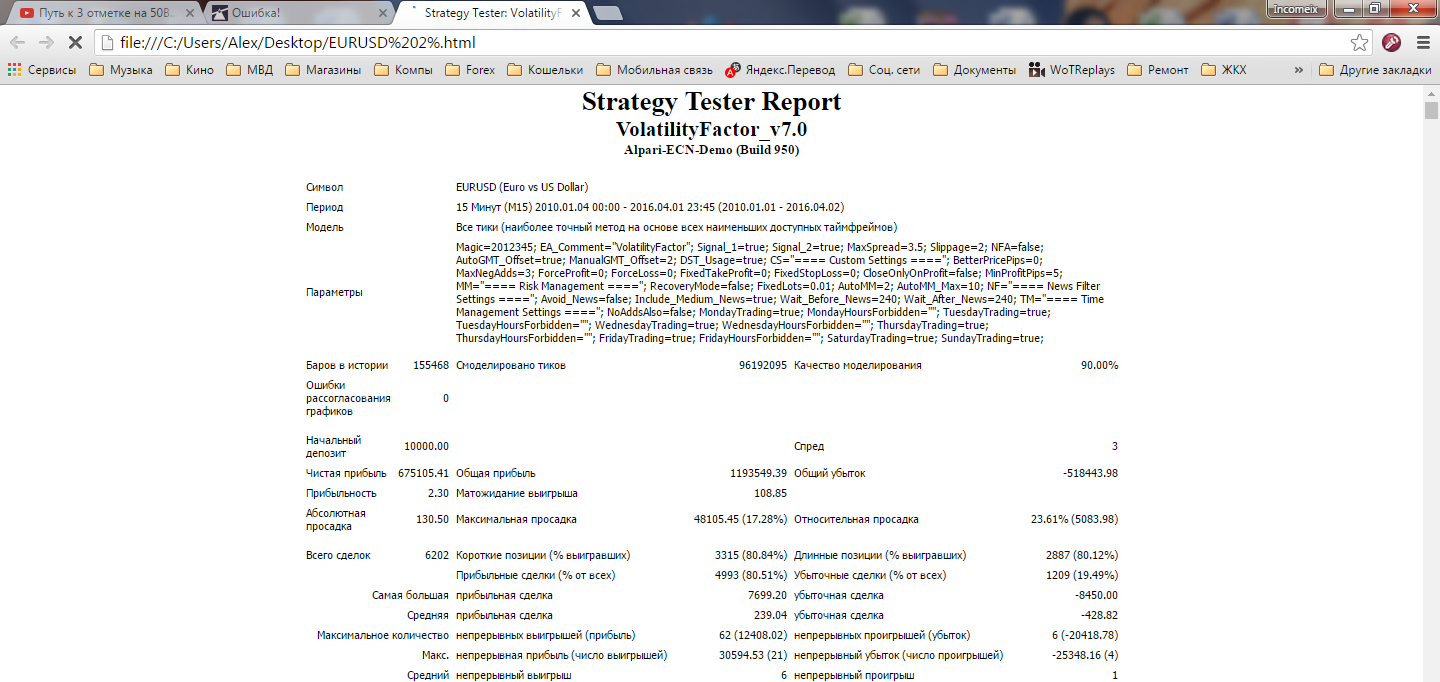Click the 'Символ' row label

coord(325,187)
